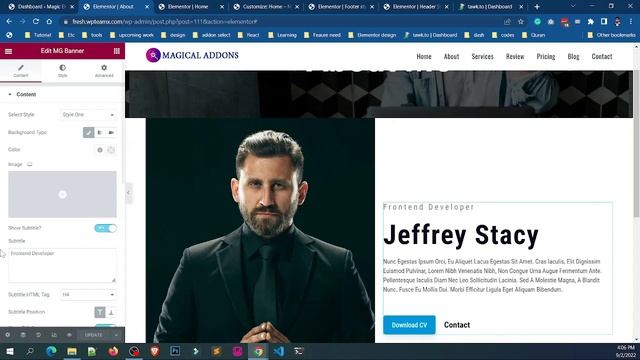Click the Contact button beside Download CV

[457, 325]
